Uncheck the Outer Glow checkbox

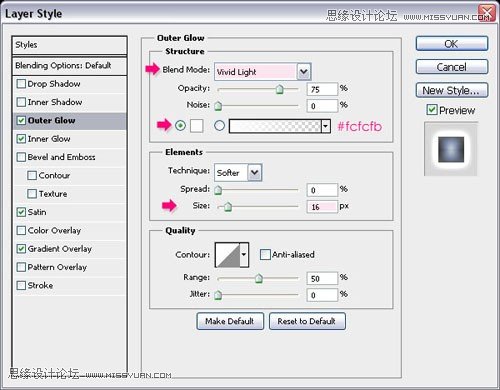21,120
